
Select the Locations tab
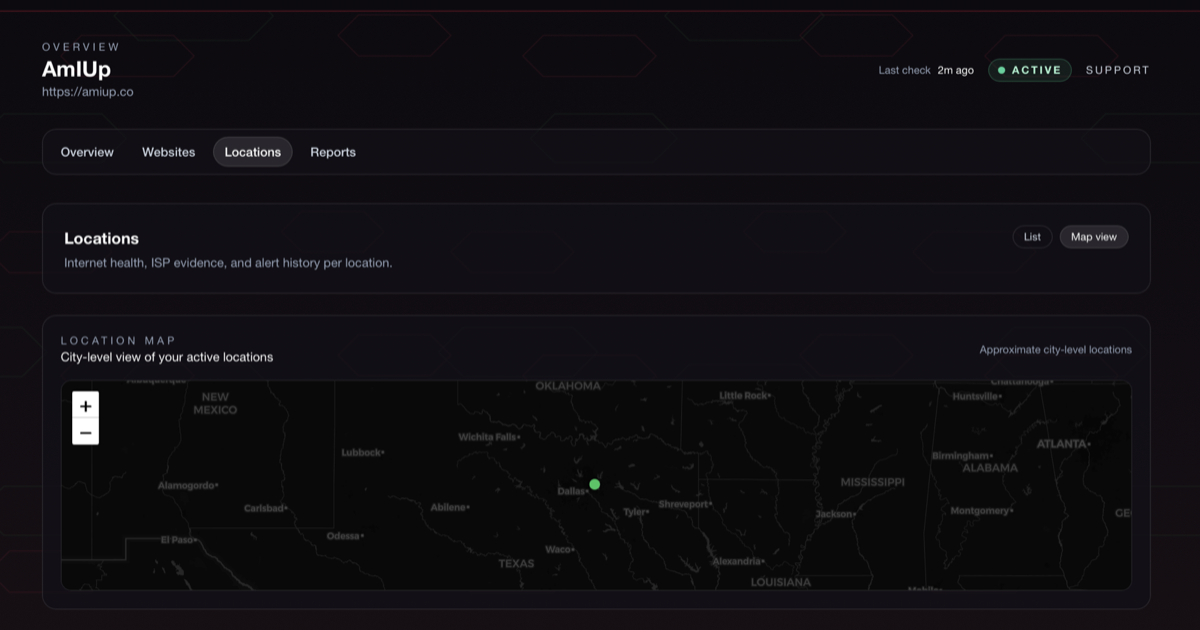252,152
